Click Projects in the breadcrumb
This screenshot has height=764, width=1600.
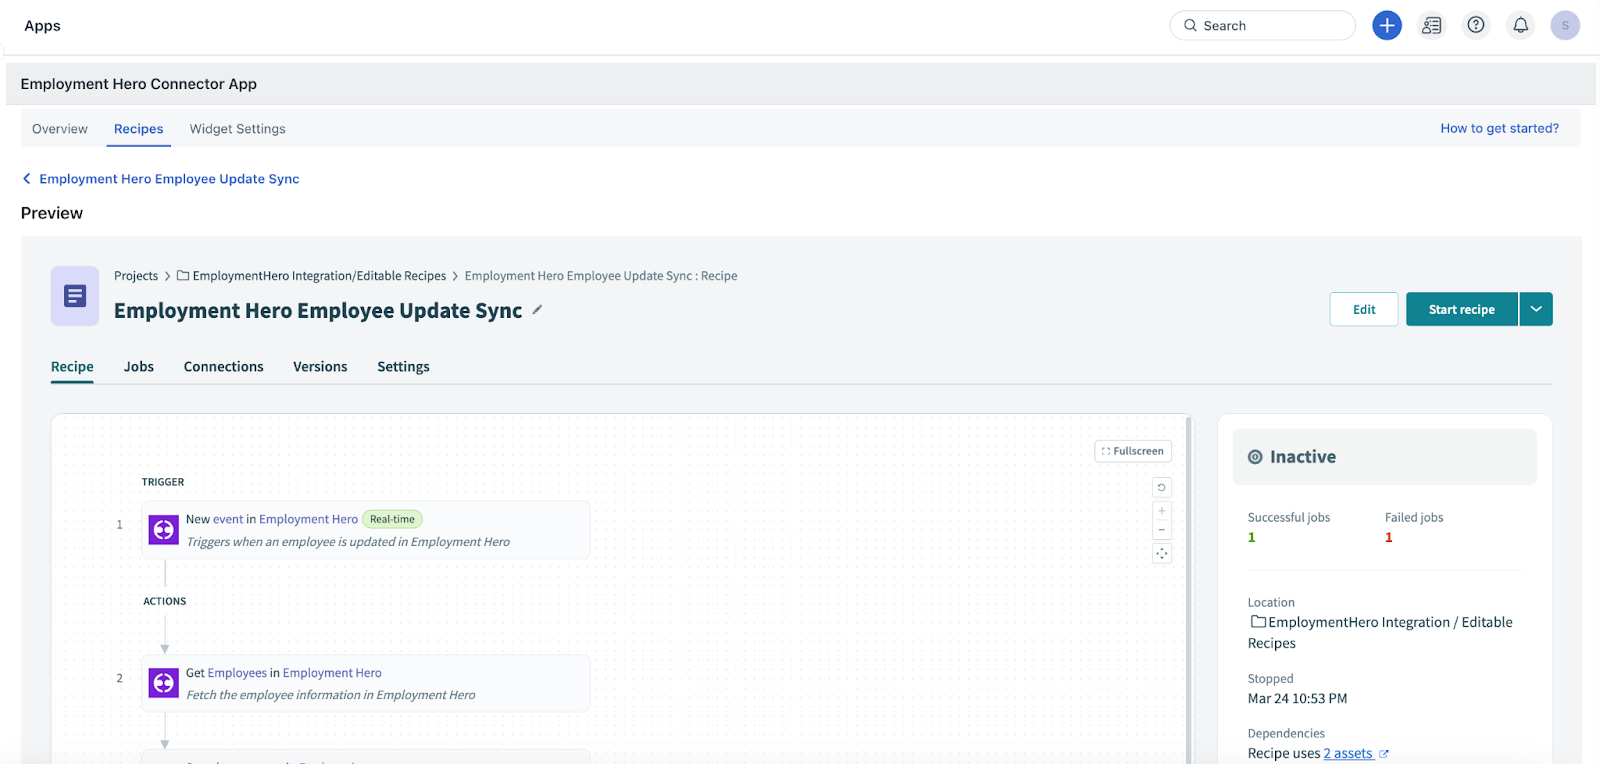[x=136, y=276]
